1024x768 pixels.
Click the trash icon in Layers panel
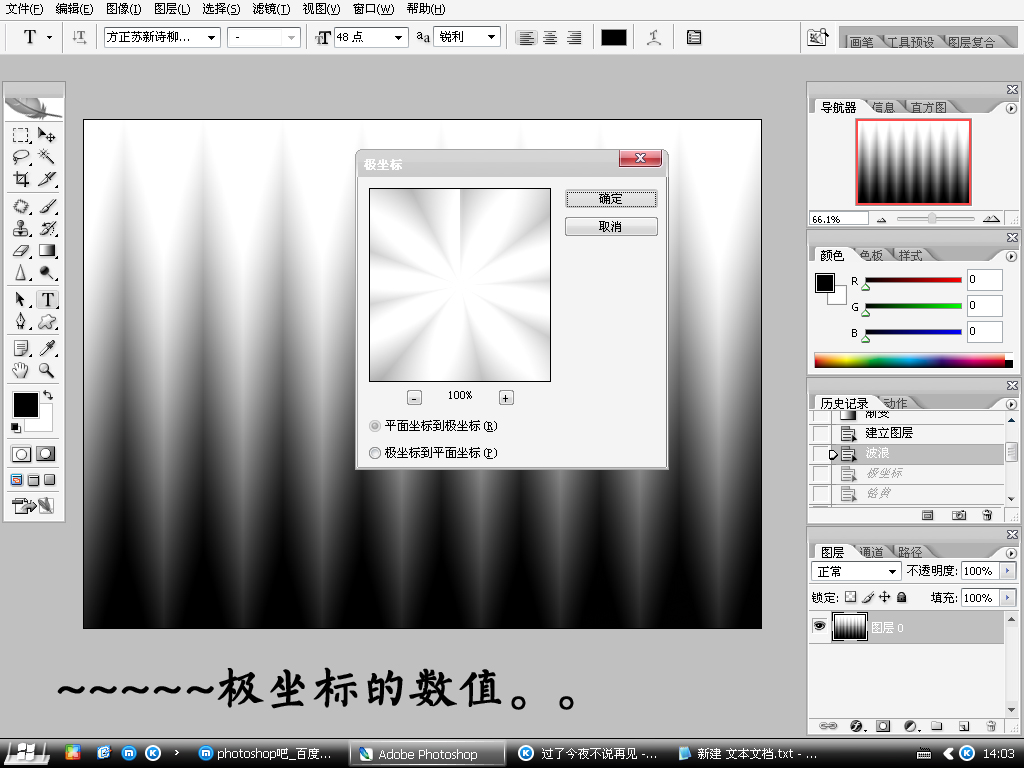pyautogui.click(x=990, y=725)
